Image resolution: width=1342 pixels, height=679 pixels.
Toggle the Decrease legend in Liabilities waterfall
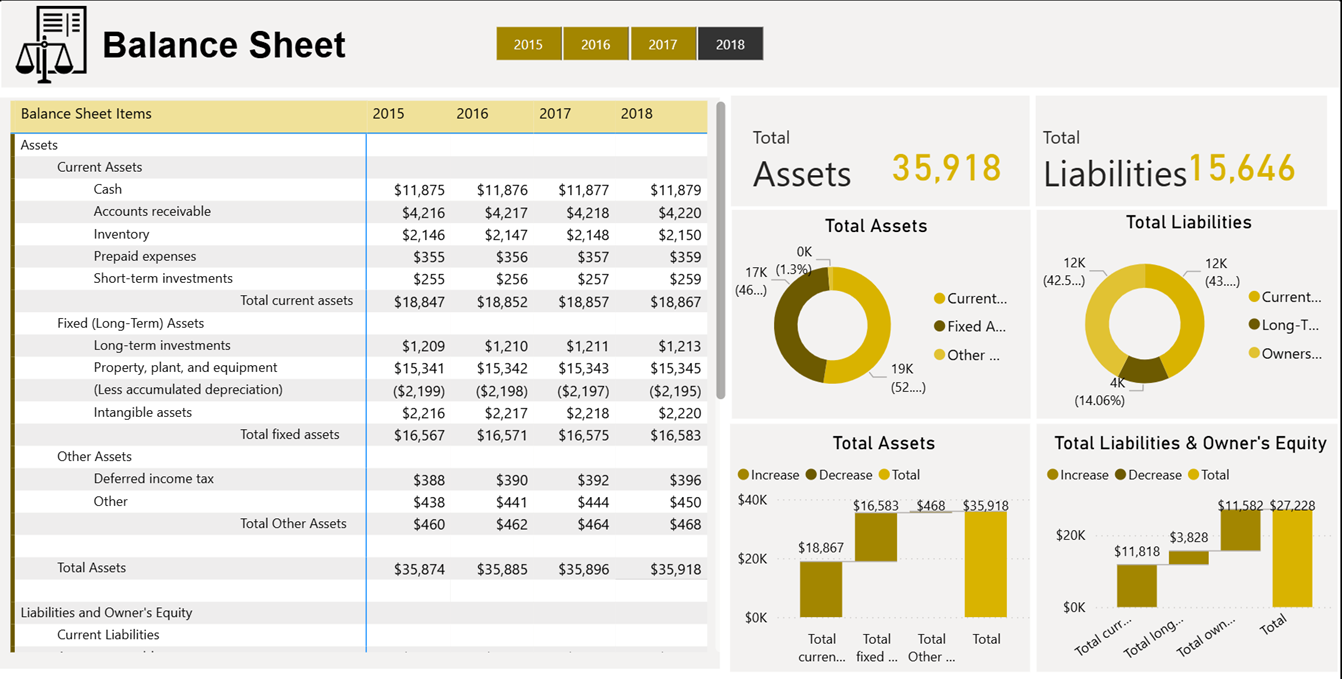(1118, 474)
